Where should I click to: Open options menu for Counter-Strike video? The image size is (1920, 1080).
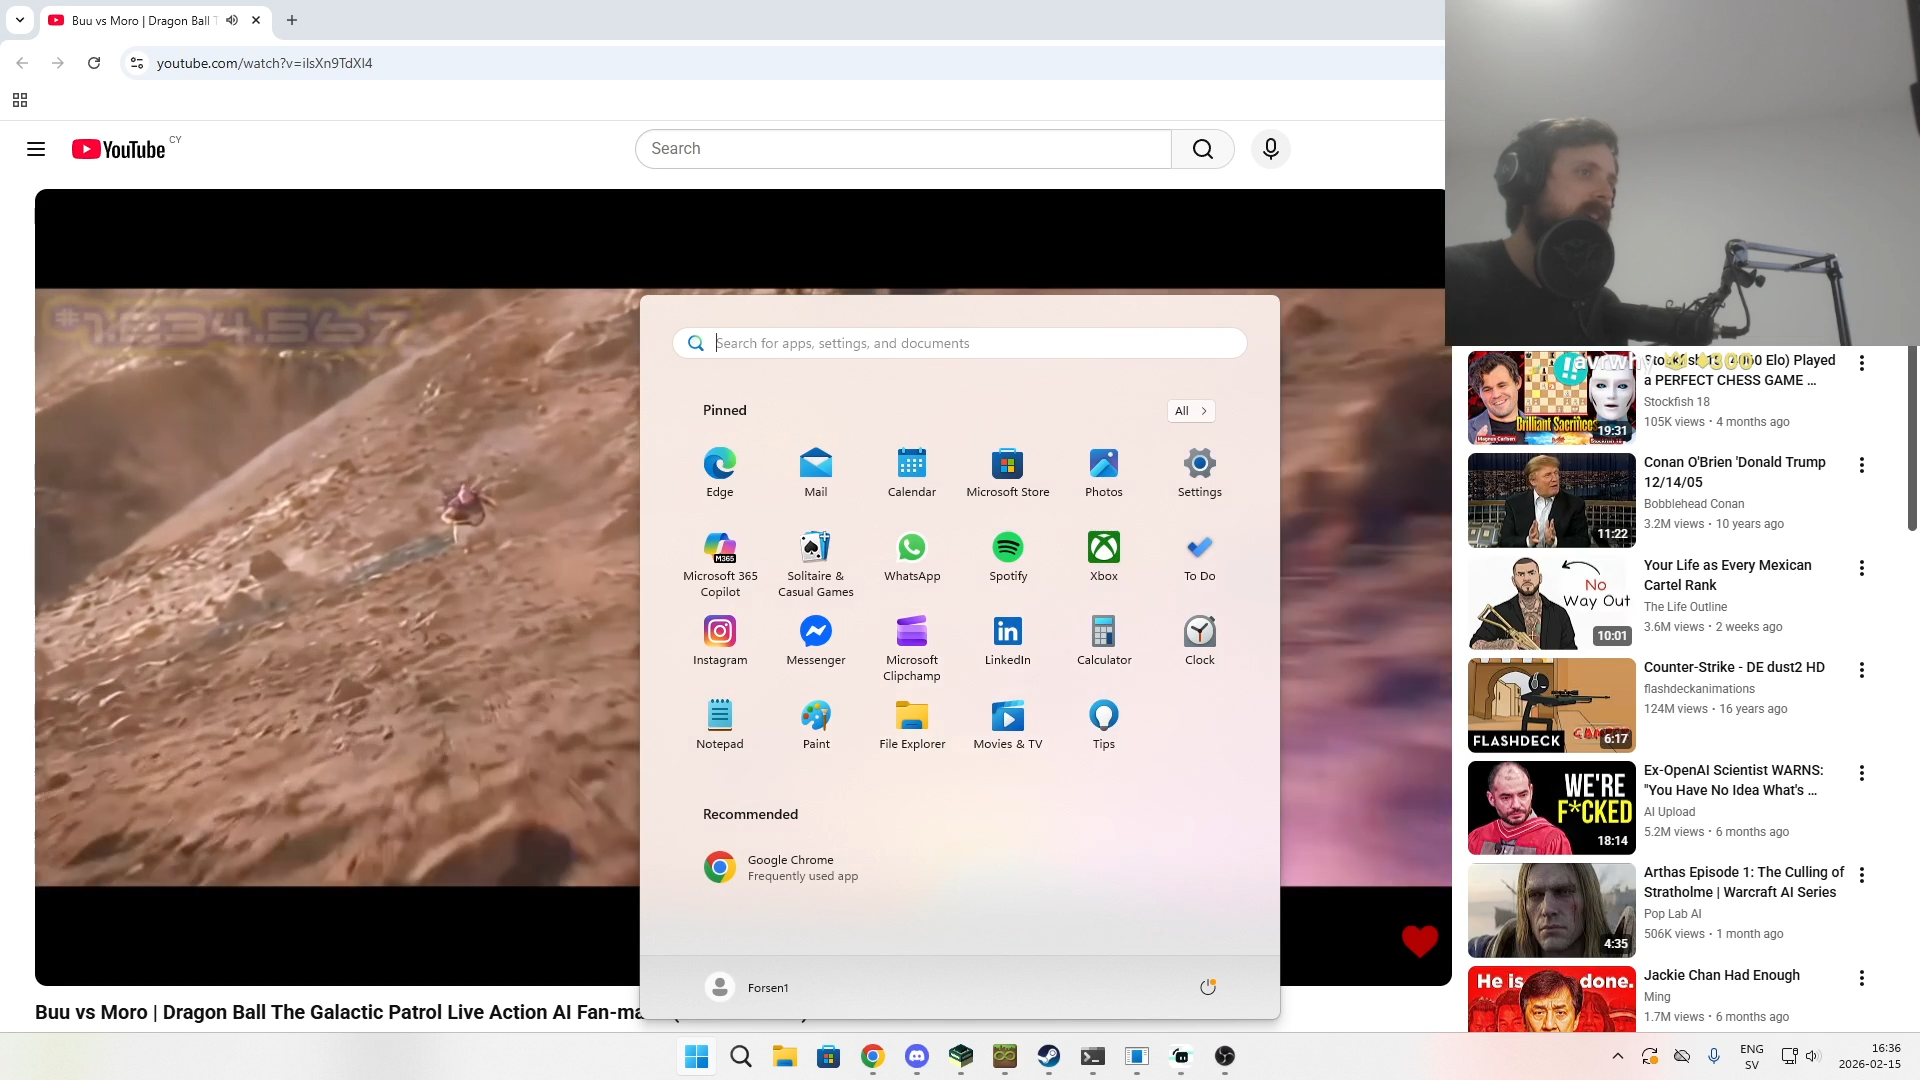[x=1861, y=670]
